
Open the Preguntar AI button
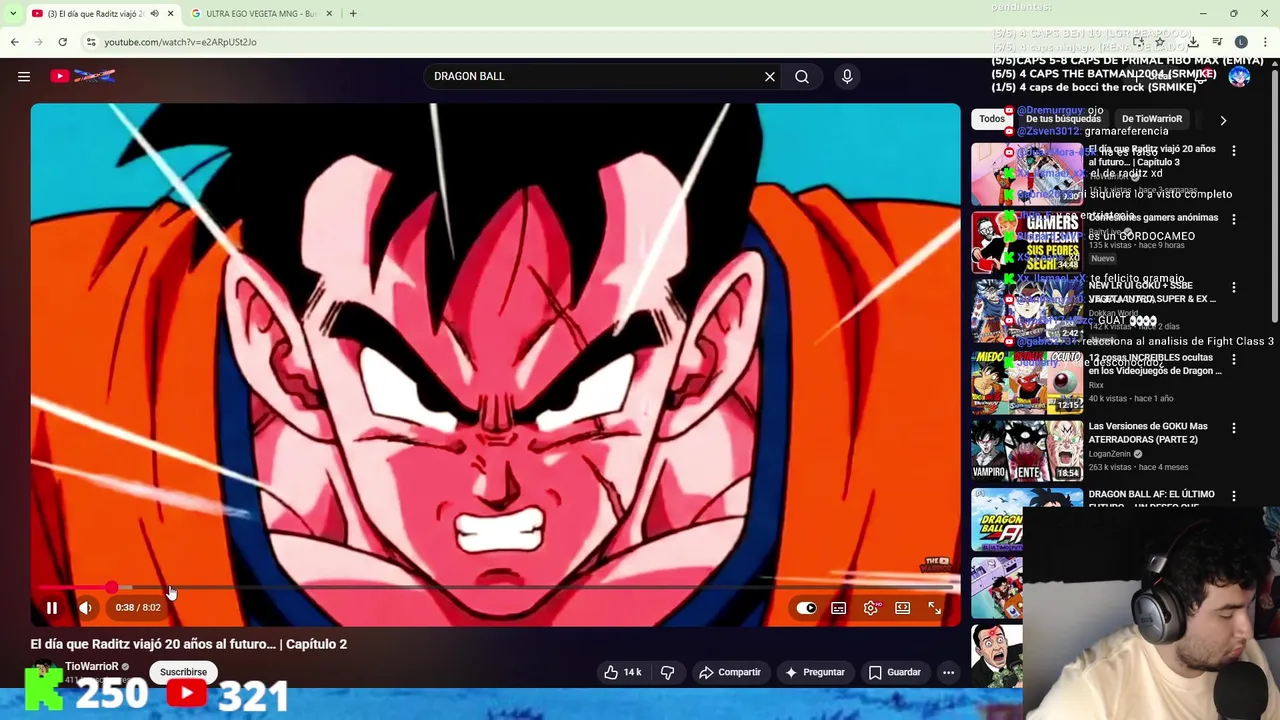(x=815, y=672)
